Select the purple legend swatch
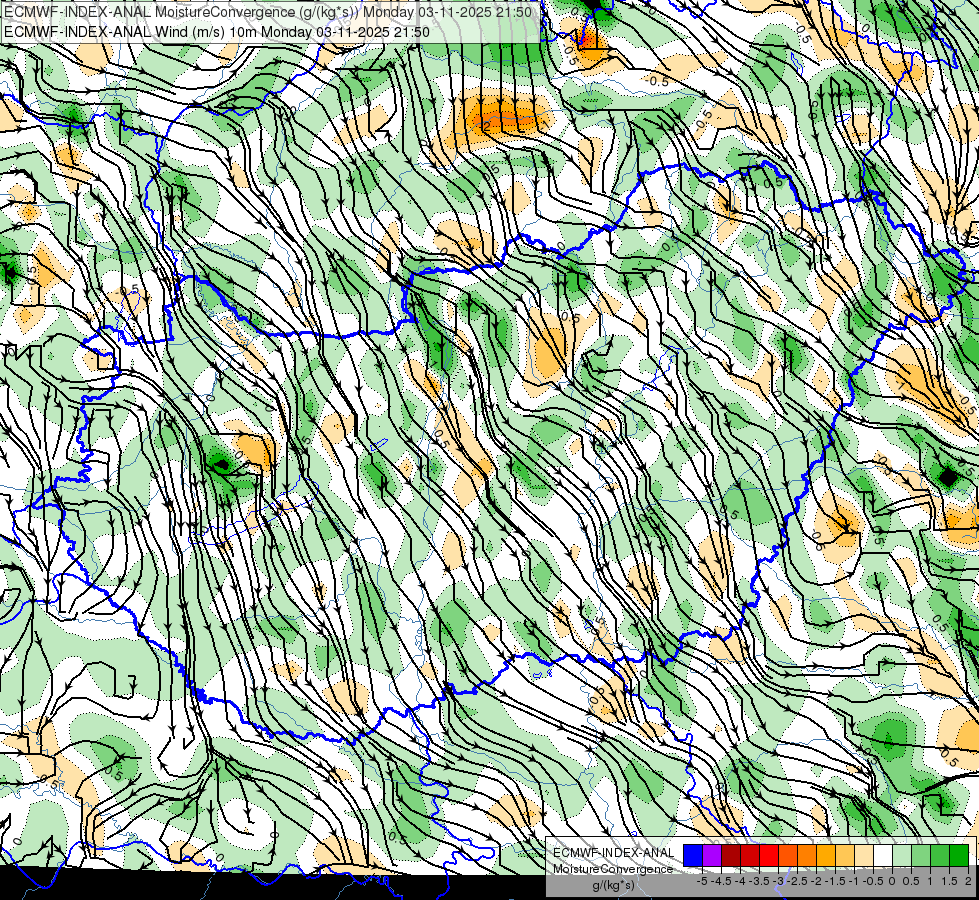 712,856
